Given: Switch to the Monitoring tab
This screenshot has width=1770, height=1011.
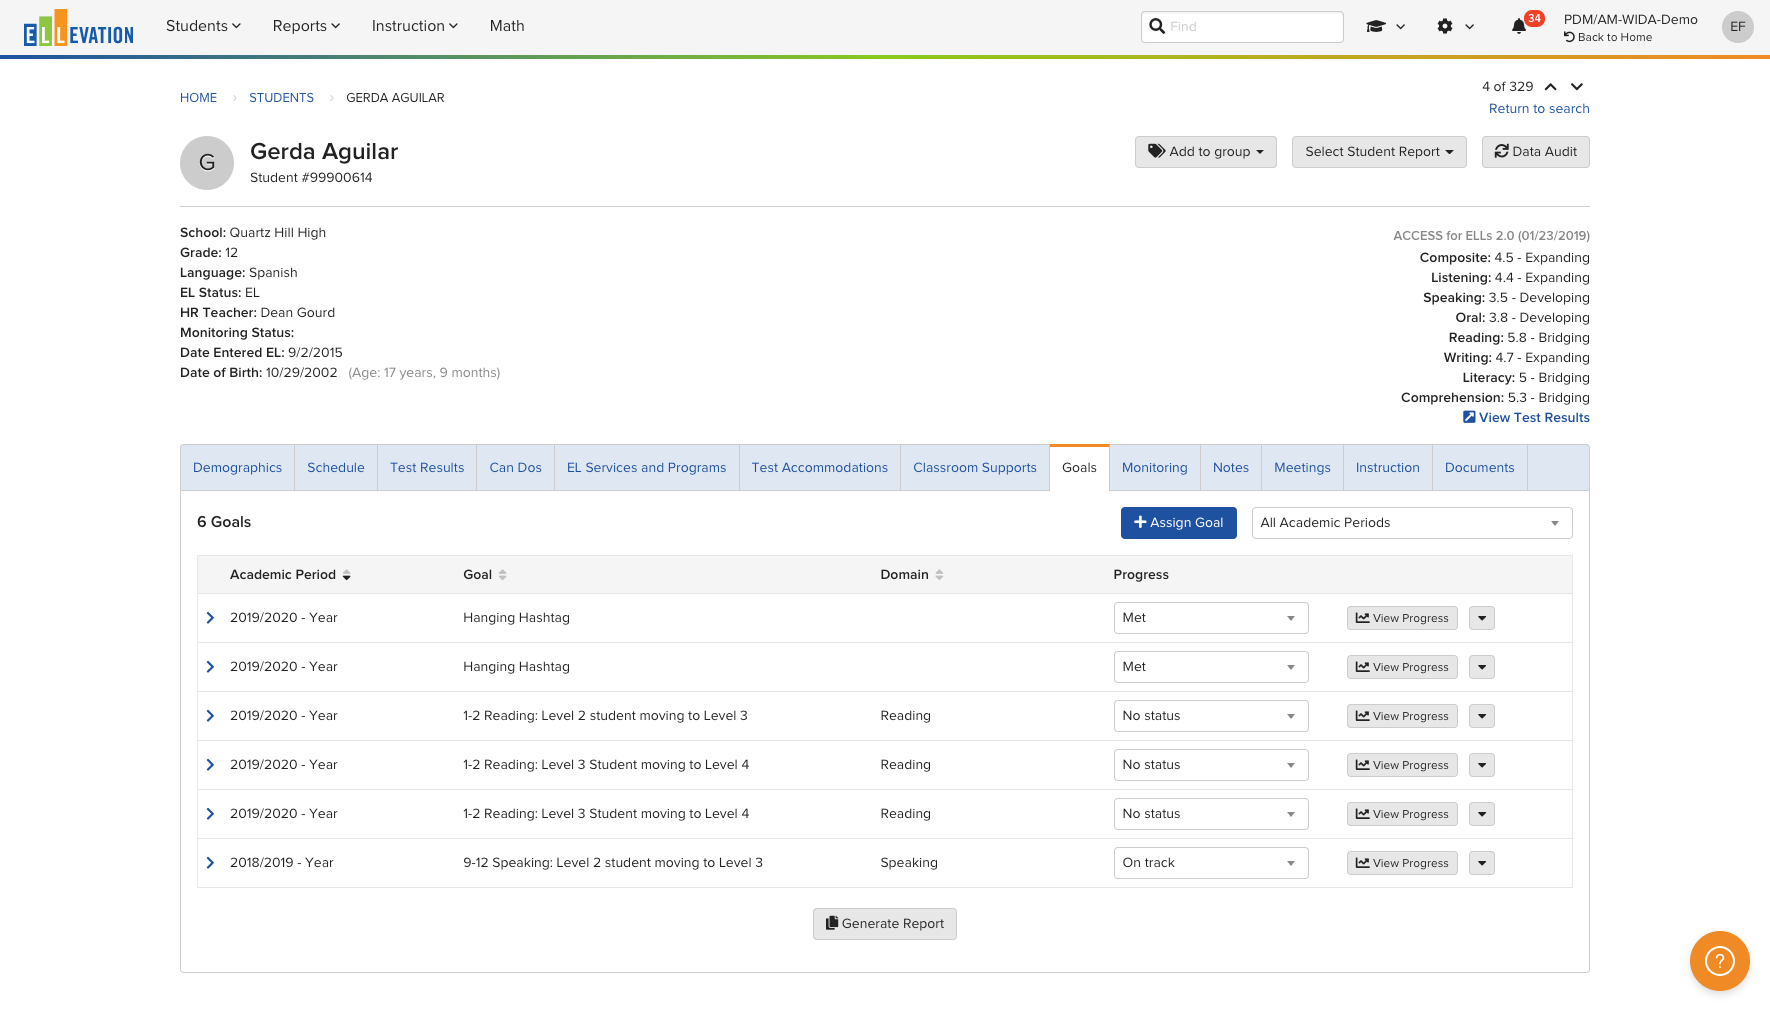Looking at the screenshot, I should [x=1155, y=468].
